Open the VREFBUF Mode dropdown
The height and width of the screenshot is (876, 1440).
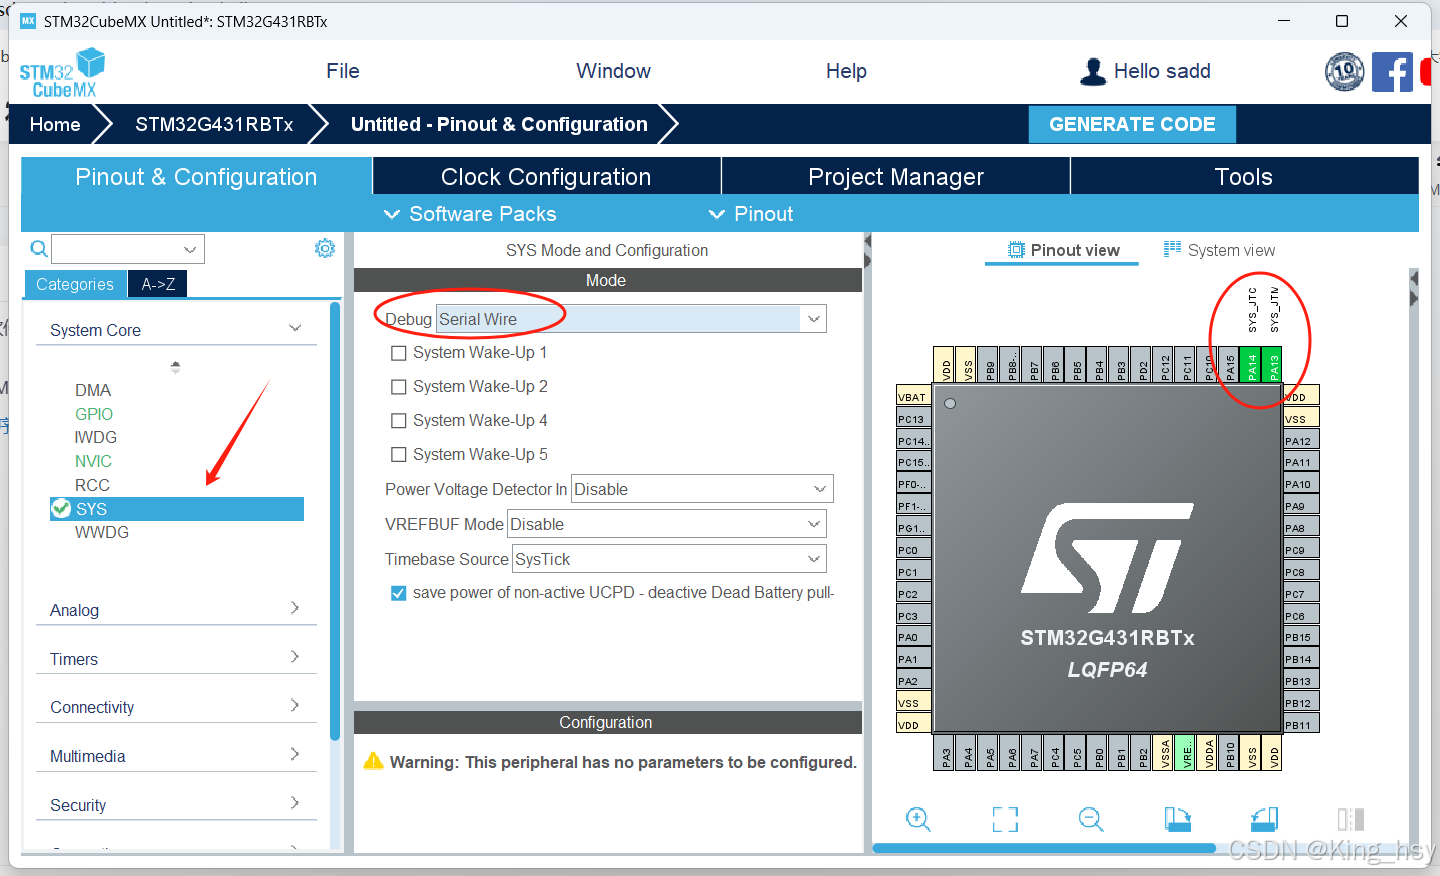[x=667, y=524]
